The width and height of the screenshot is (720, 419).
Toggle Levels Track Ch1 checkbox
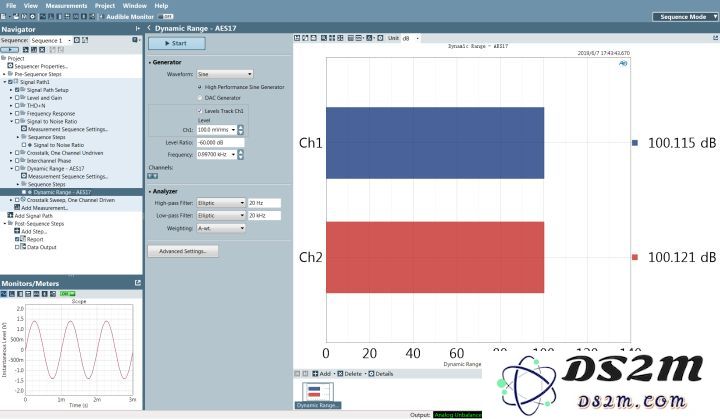pyautogui.click(x=200, y=111)
